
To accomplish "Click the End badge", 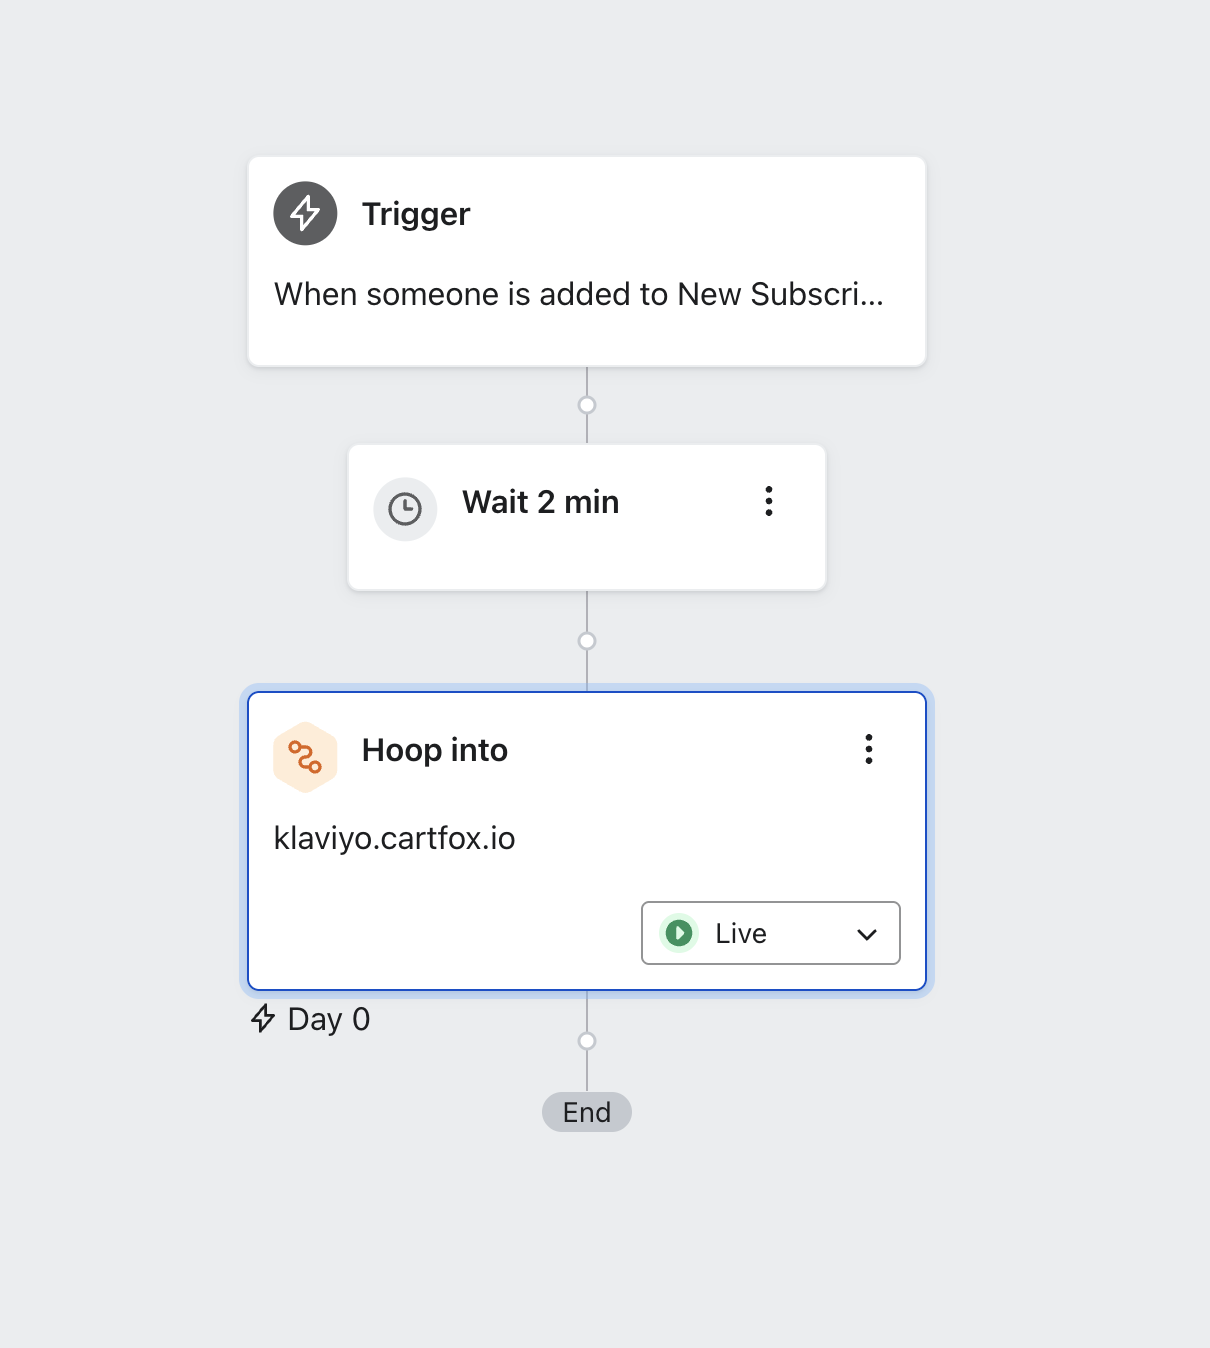I will pyautogui.click(x=586, y=1111).
